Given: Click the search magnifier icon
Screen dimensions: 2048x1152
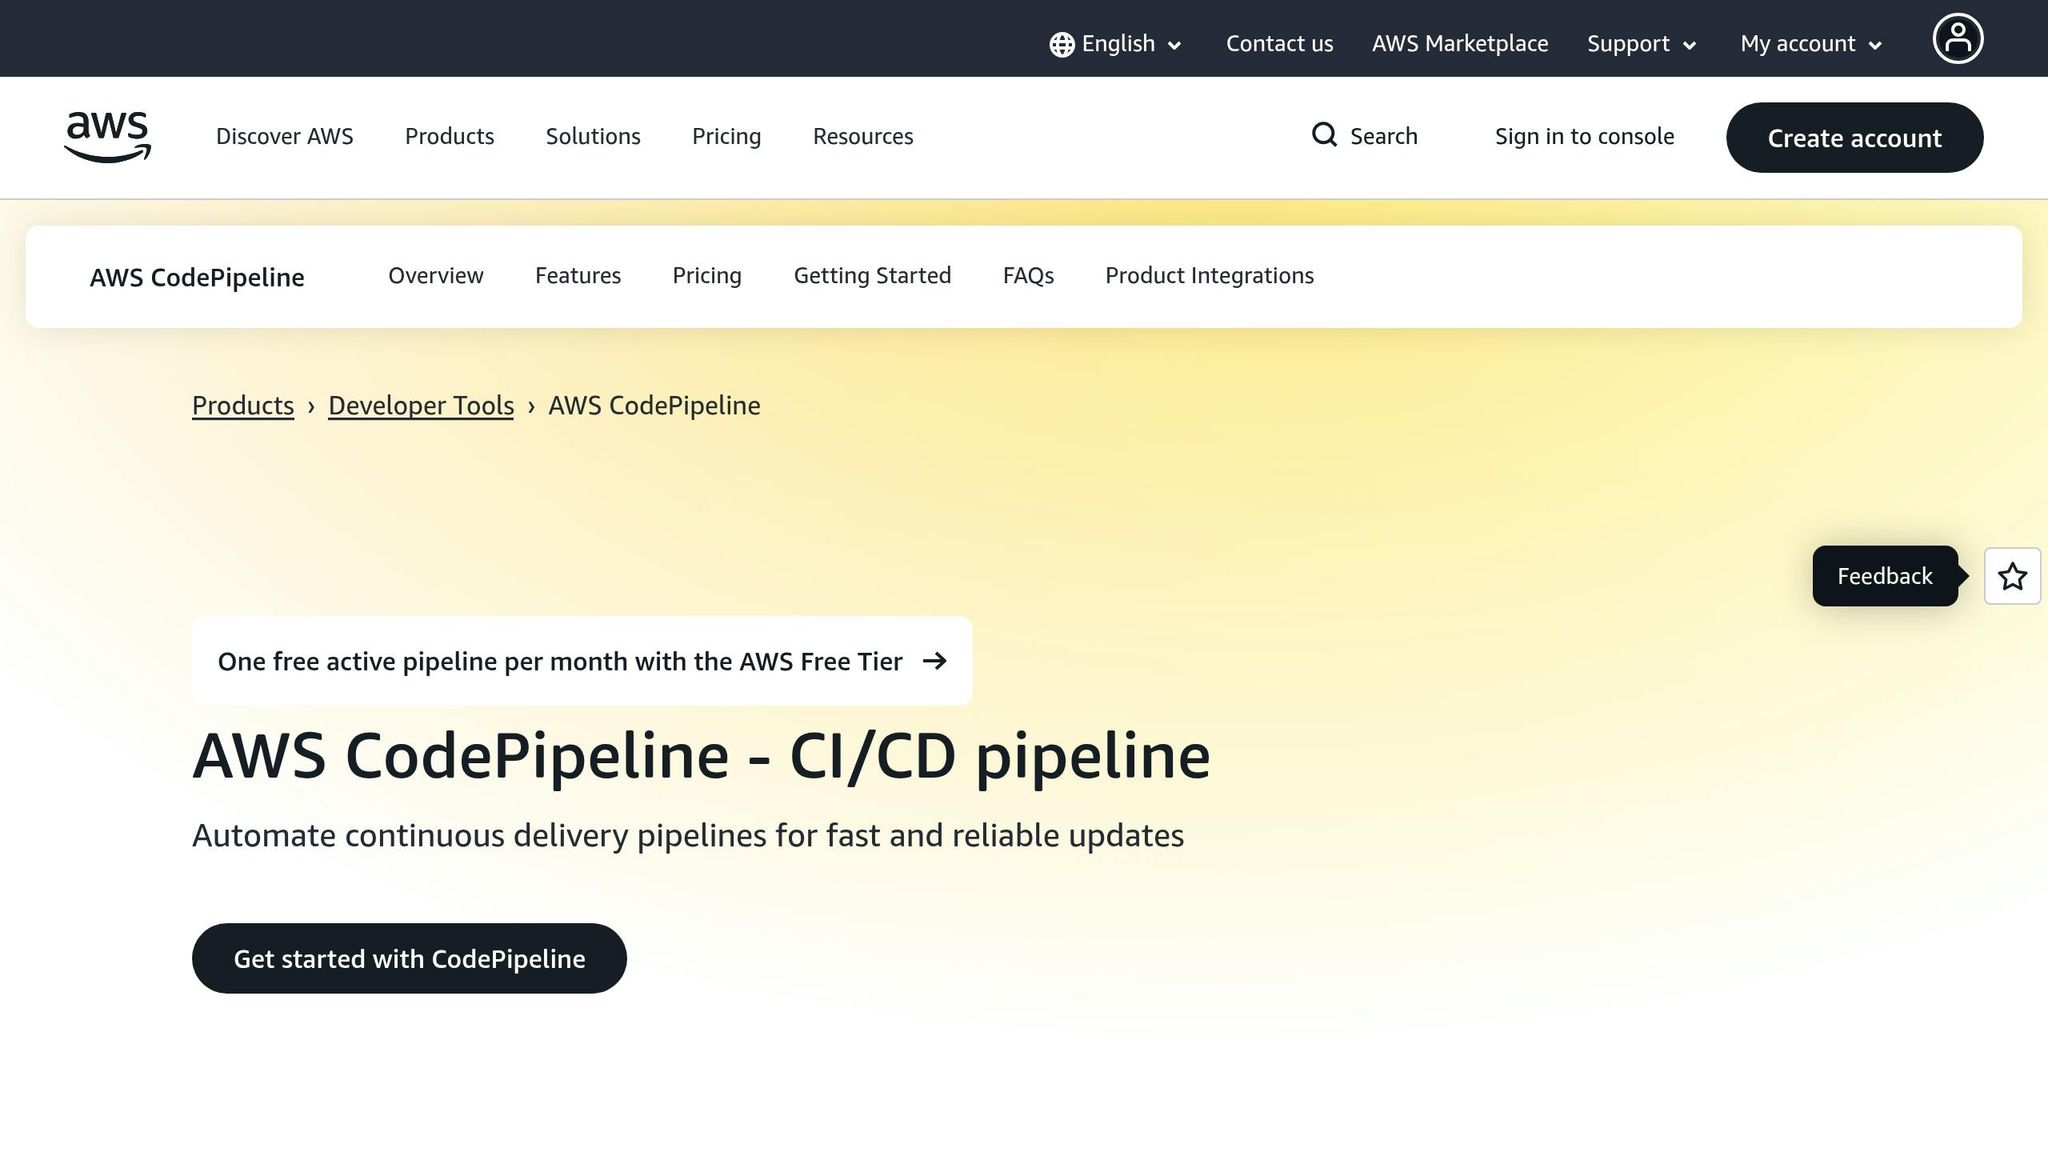Looking at the screenshot, I should 1324,135.
